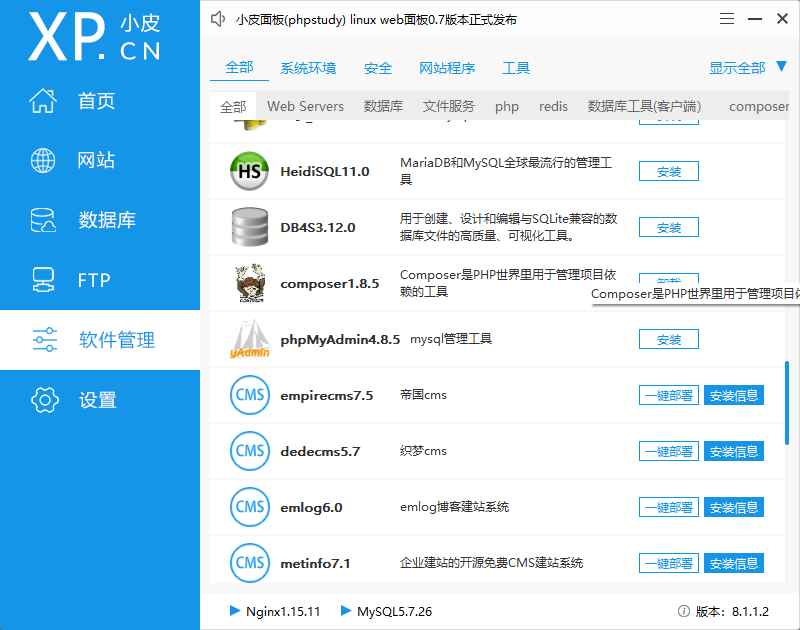
Task: Mute the announcement speaker icon
Action: [x=217, y=18]
